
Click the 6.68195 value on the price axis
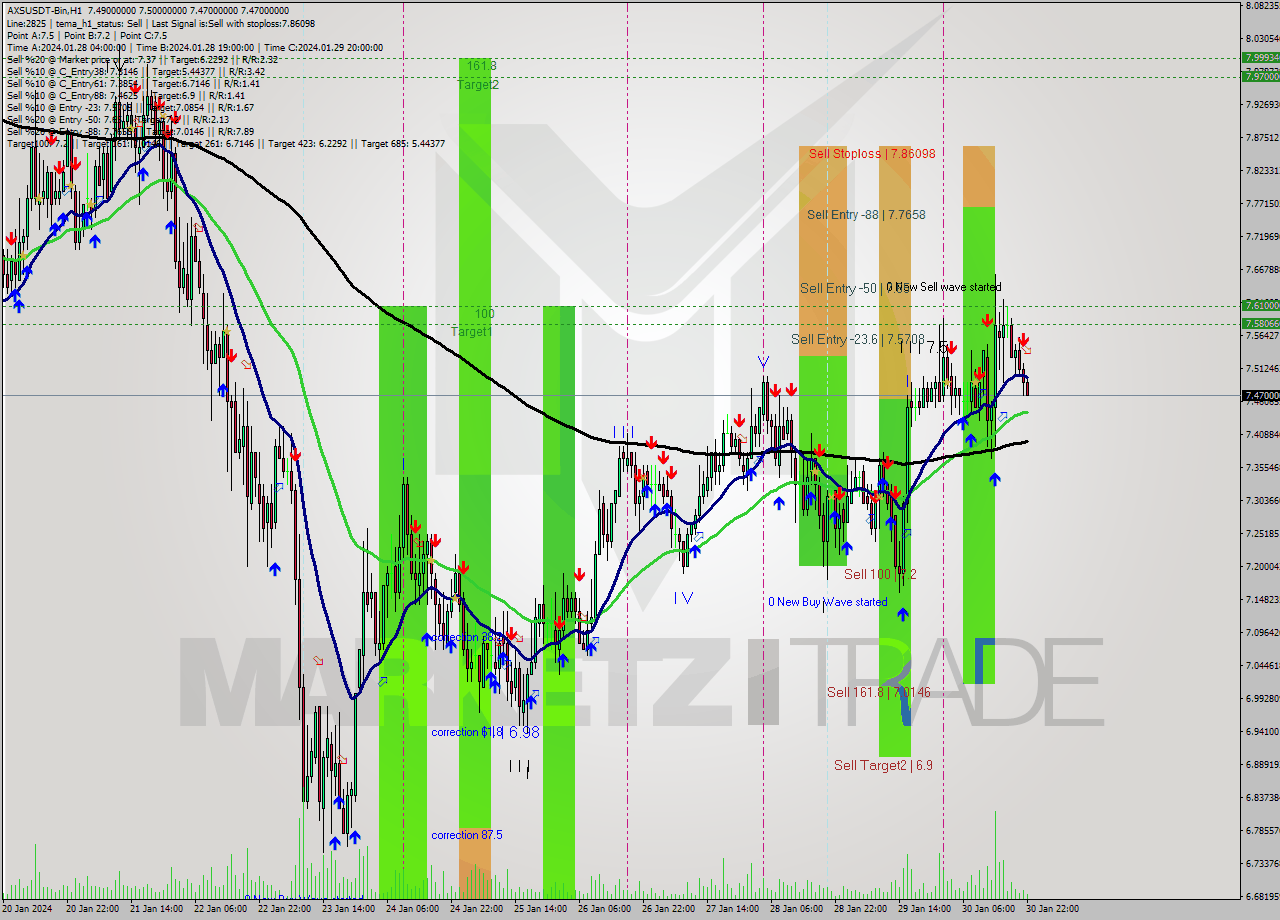click(1262, 896)
